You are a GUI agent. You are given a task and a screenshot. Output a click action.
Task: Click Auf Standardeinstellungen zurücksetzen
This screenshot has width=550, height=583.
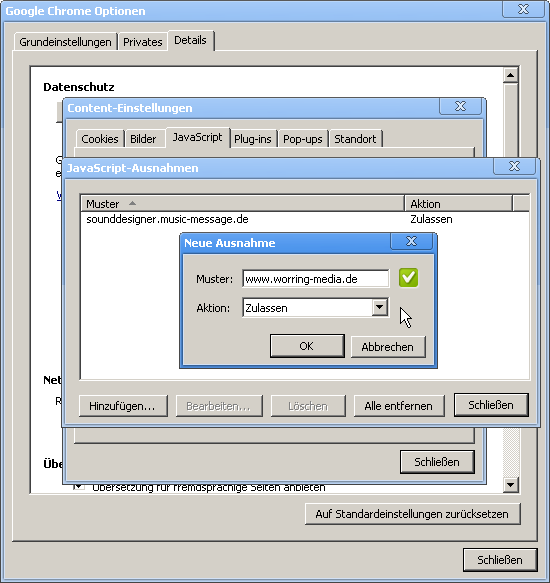click(x=412, y=514)
